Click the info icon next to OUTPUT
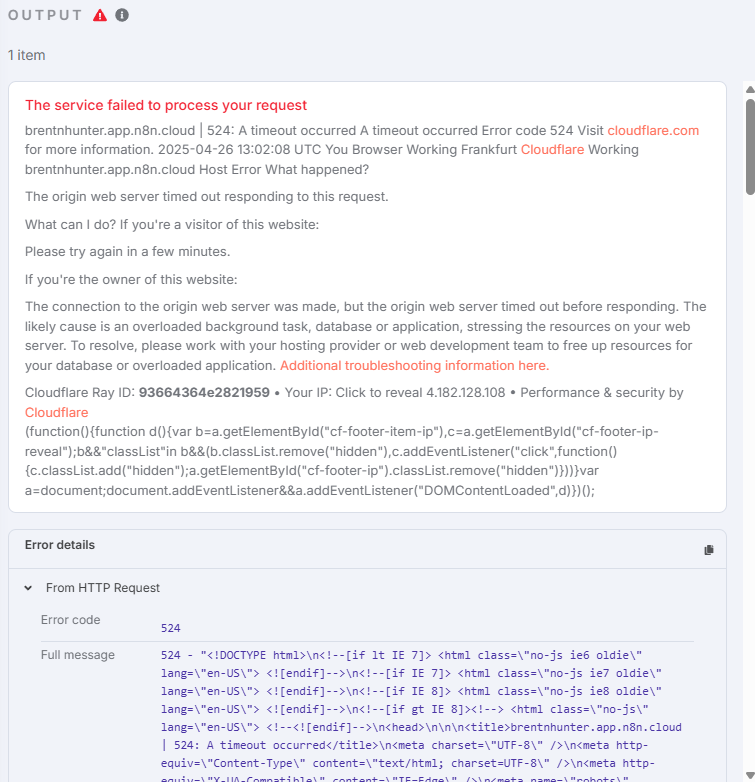 coord(122,15)
